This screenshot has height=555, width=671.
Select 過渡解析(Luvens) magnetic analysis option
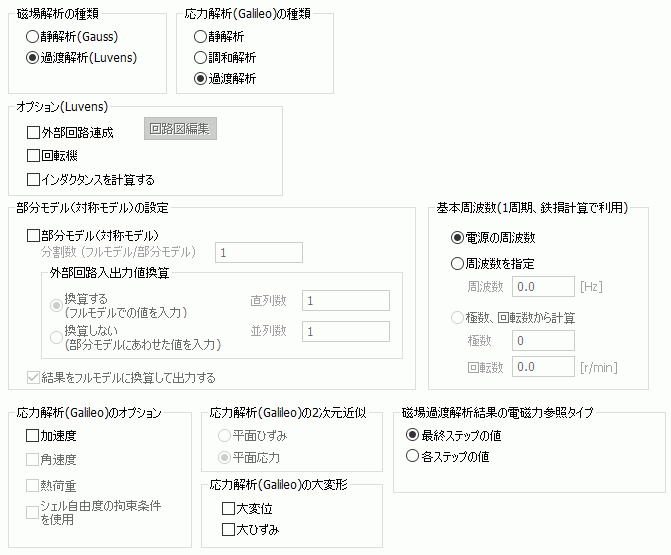click(34, 57)
